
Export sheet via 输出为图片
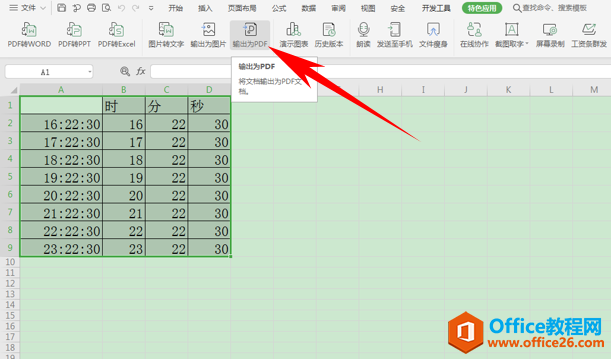point(208,35)
